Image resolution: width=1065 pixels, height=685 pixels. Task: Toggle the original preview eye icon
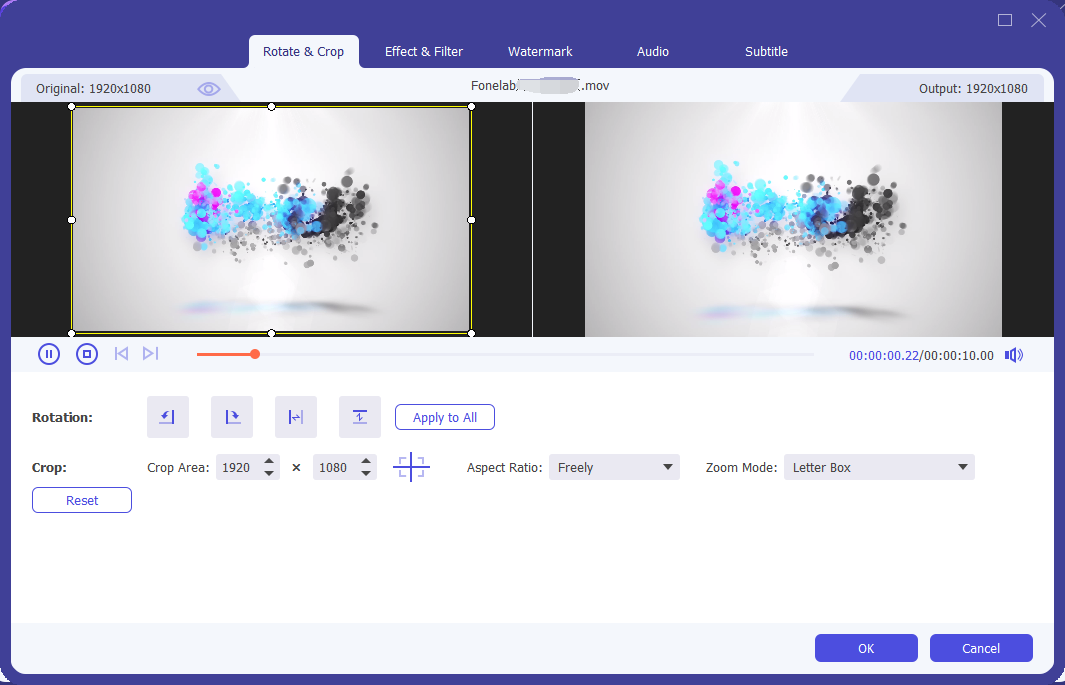click(x=208, y=88)
